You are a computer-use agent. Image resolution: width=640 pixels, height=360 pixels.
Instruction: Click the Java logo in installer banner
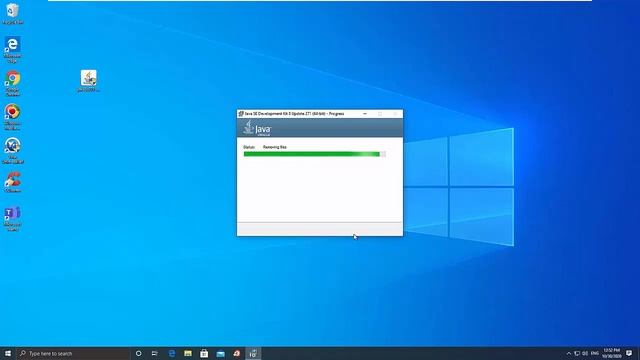pyautogui.click(x=257, y=128)
